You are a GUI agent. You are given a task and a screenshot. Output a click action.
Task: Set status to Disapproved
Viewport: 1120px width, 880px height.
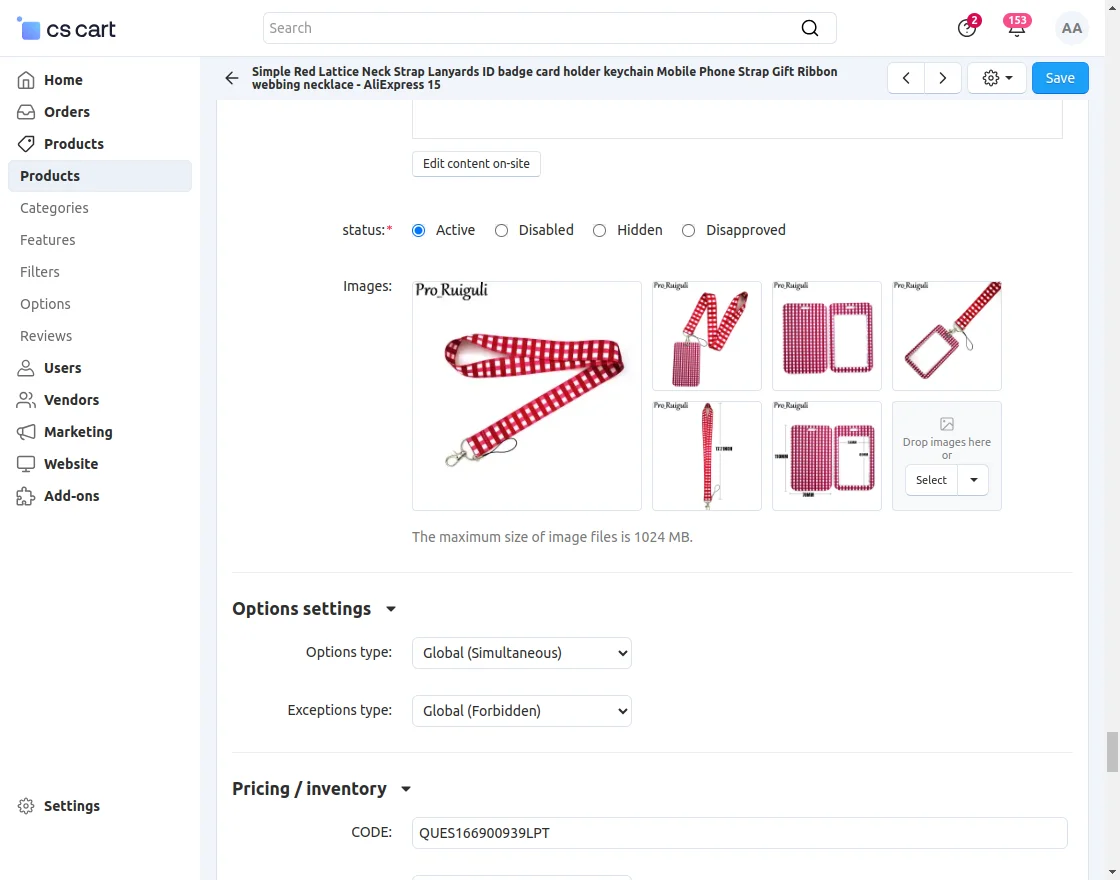689,230
